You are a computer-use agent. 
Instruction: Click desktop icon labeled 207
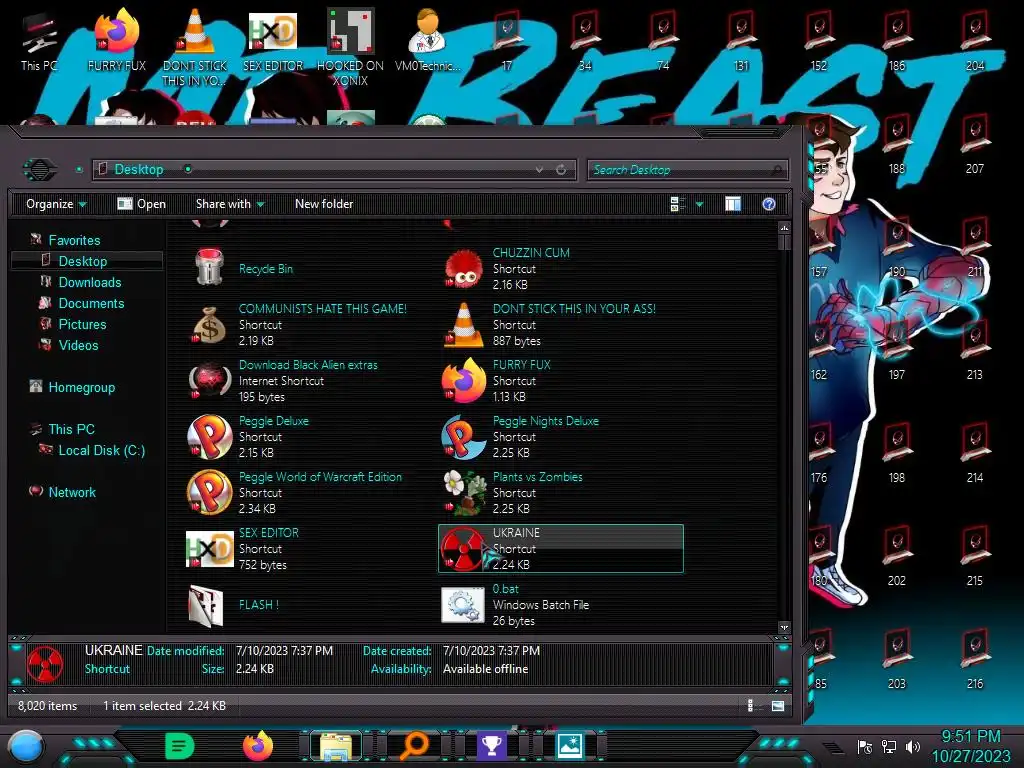point(974,144)
